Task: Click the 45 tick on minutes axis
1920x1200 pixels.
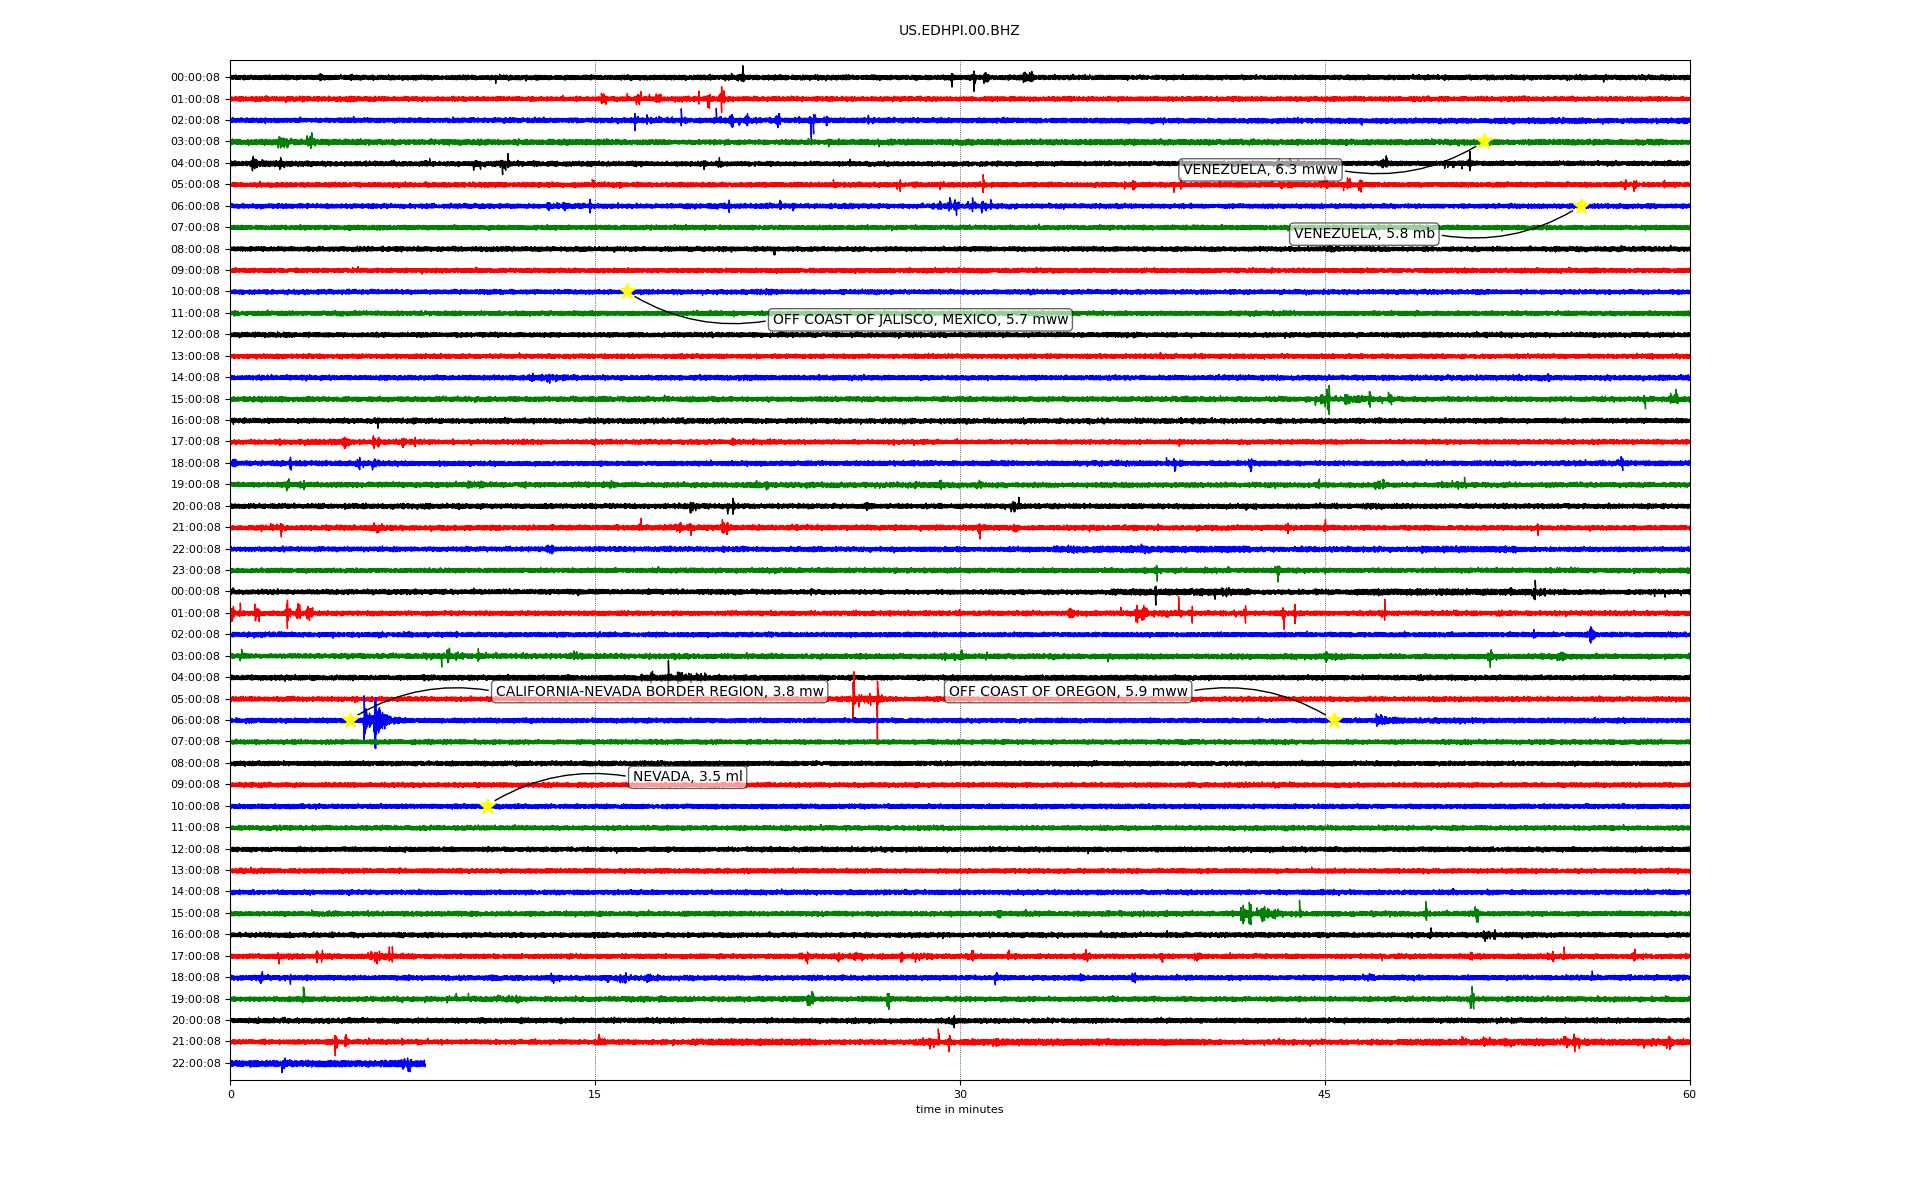Action: coord(1324,1094)
